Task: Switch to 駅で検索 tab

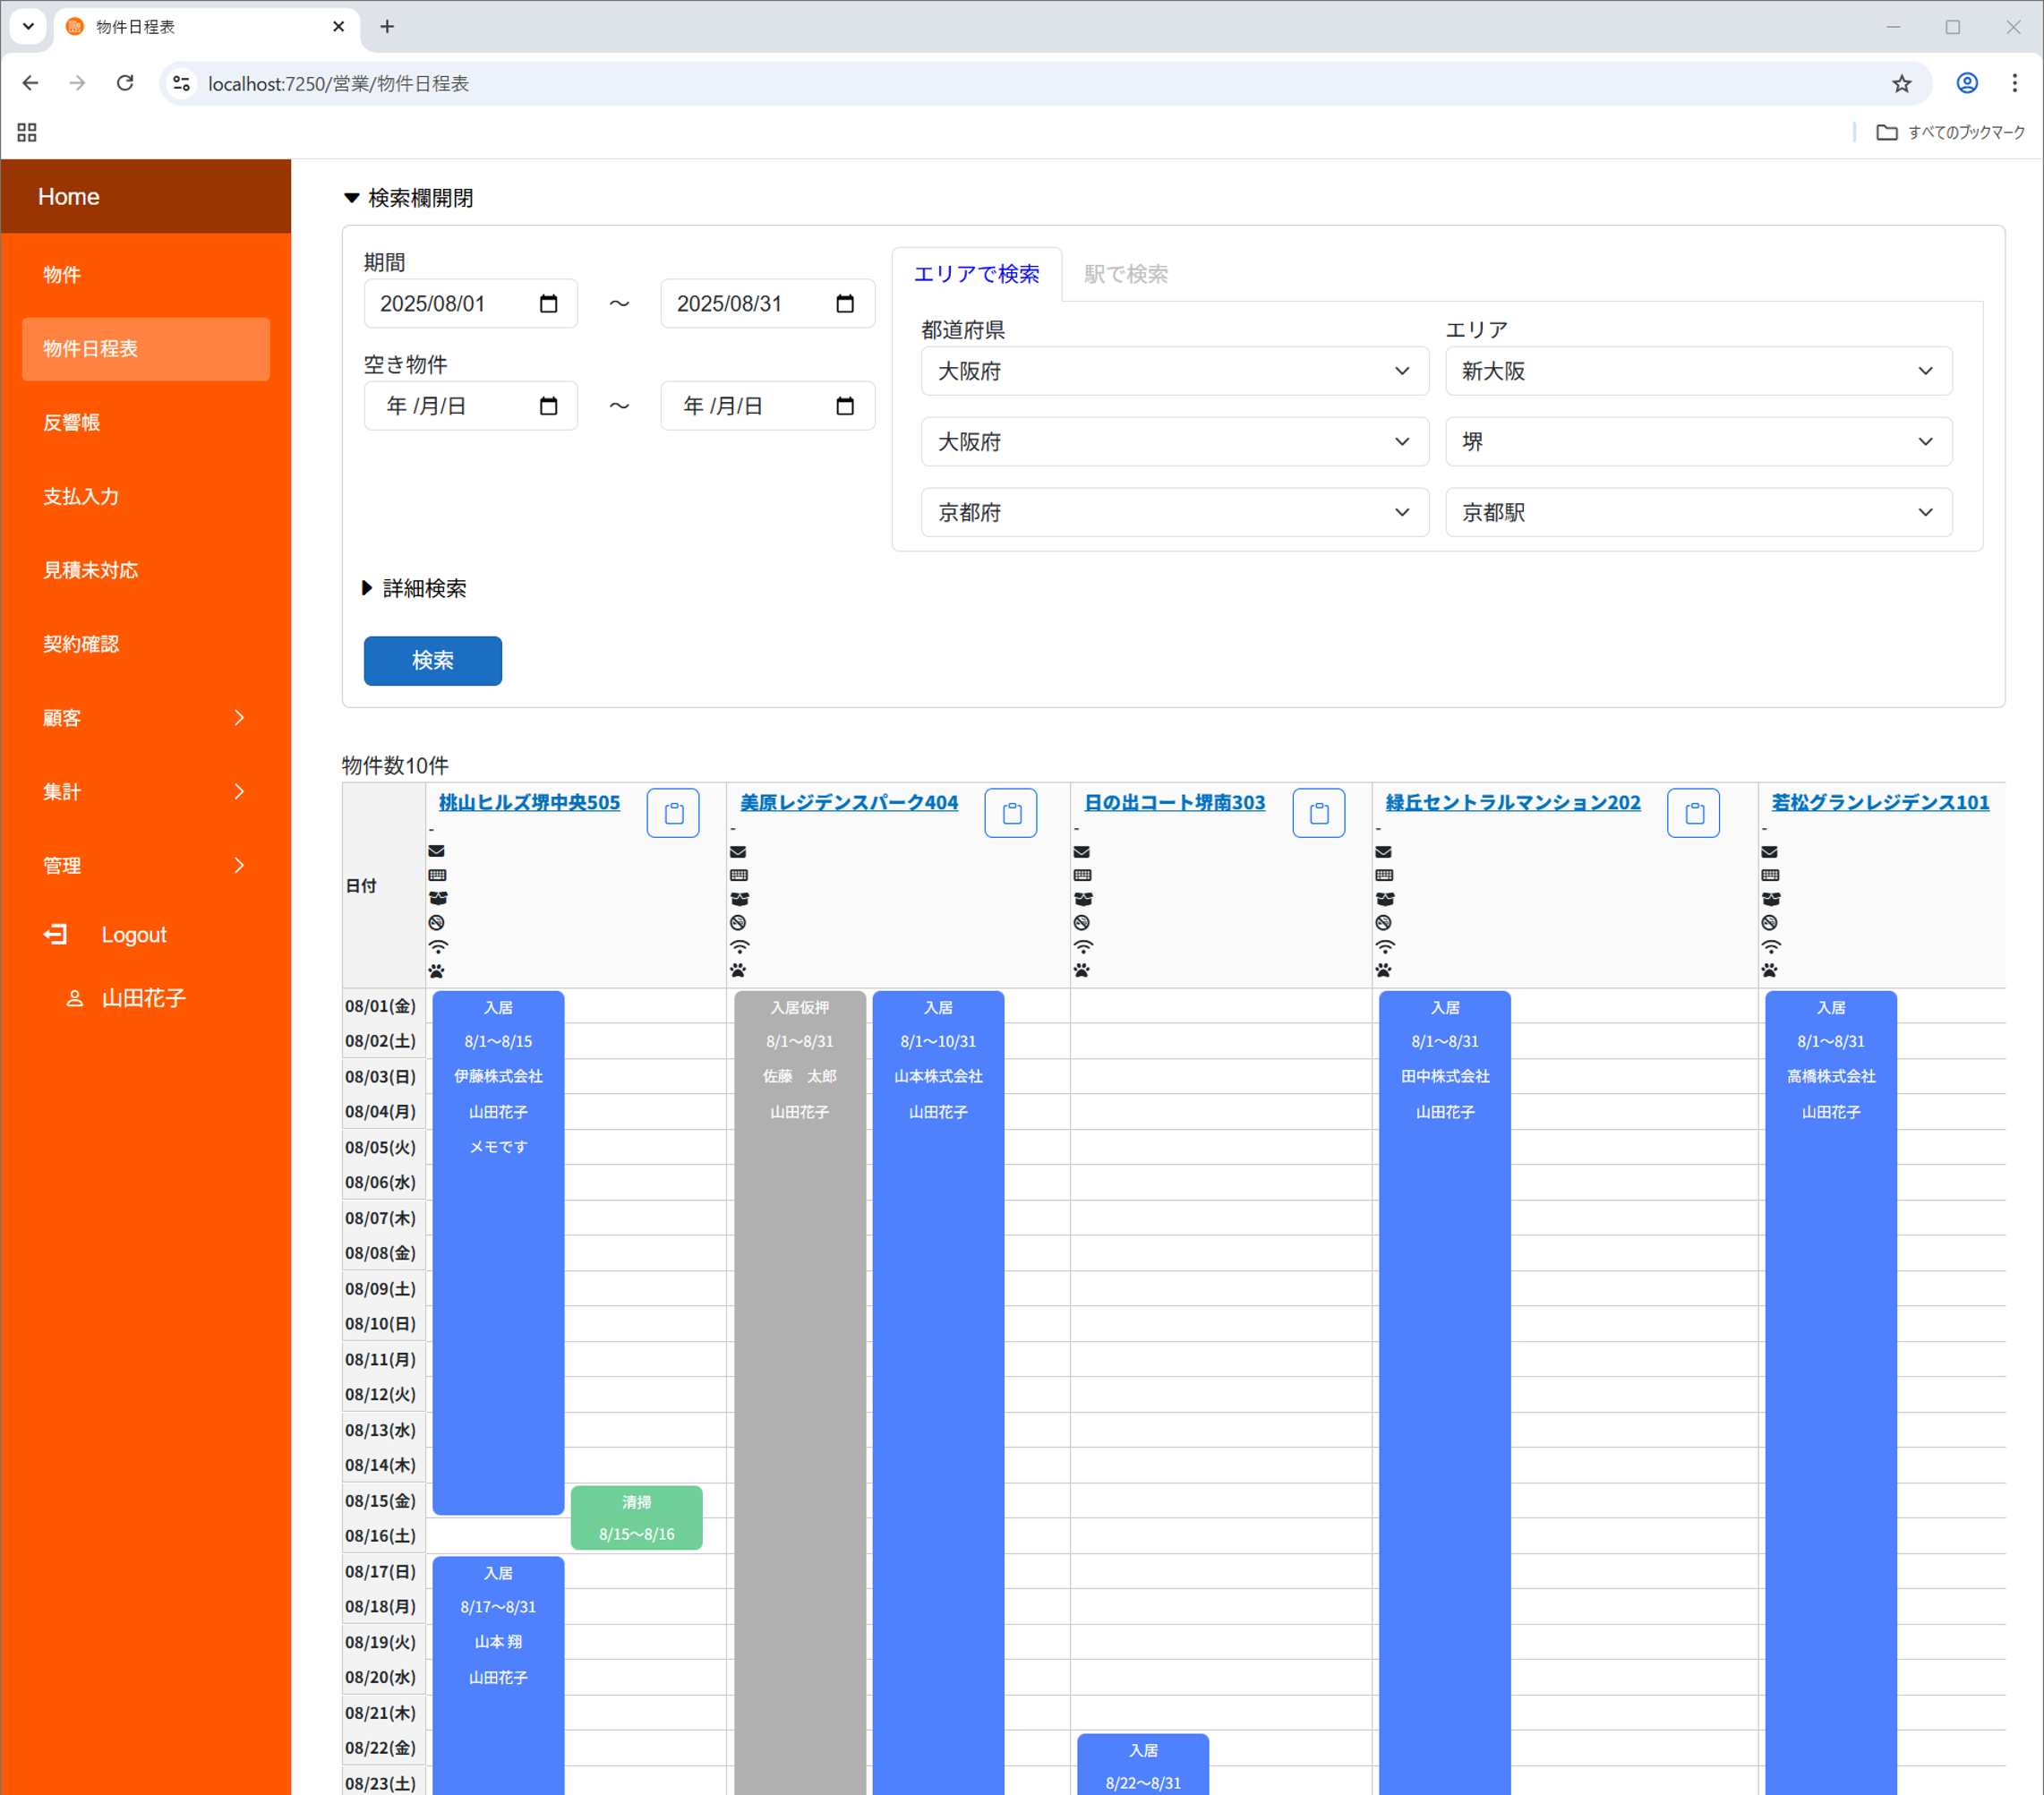Action: (1125, 274)
